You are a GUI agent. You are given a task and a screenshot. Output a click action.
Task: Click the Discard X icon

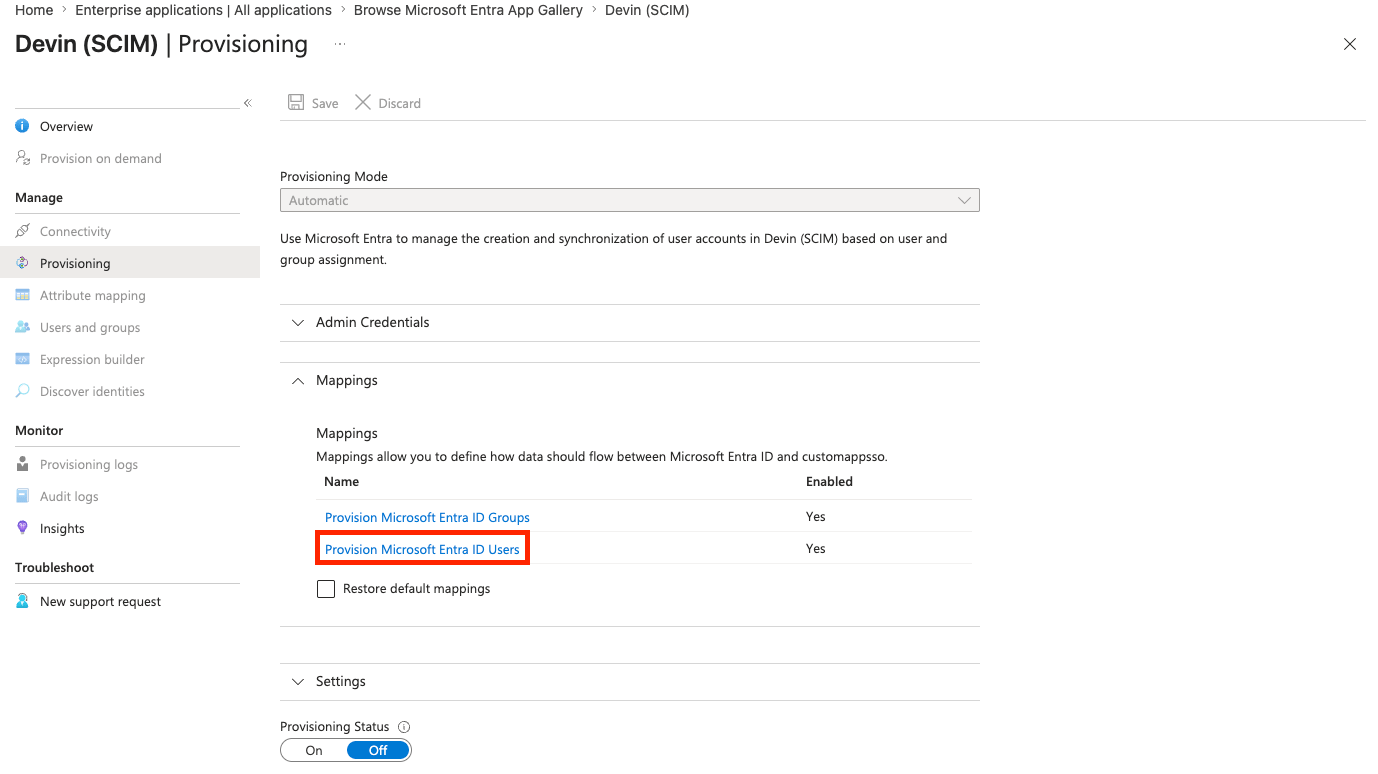click(x=363, y=102)
